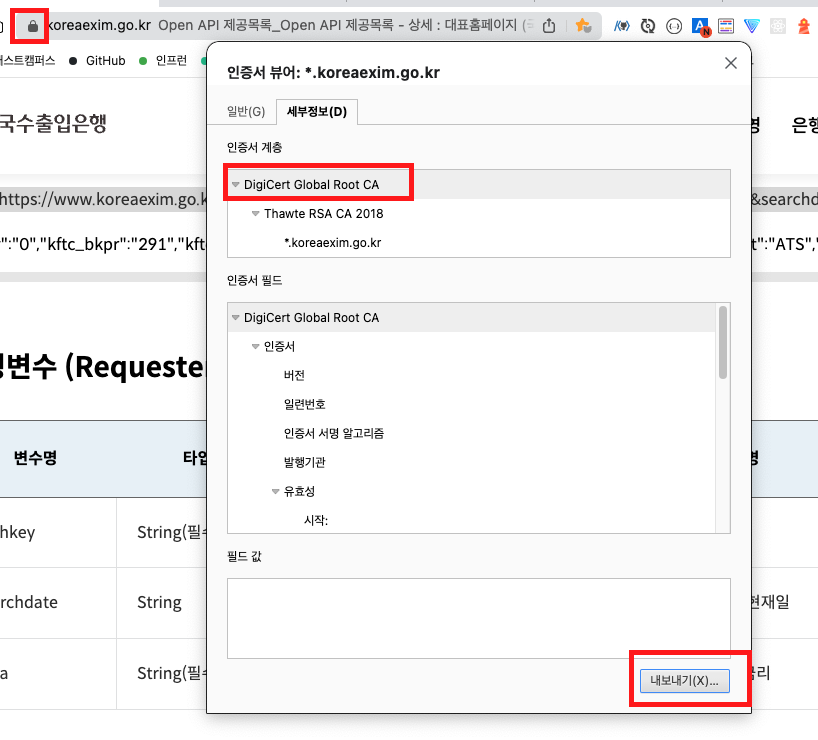Select the 세부정보(D) tab

click(x=317, y=112)
